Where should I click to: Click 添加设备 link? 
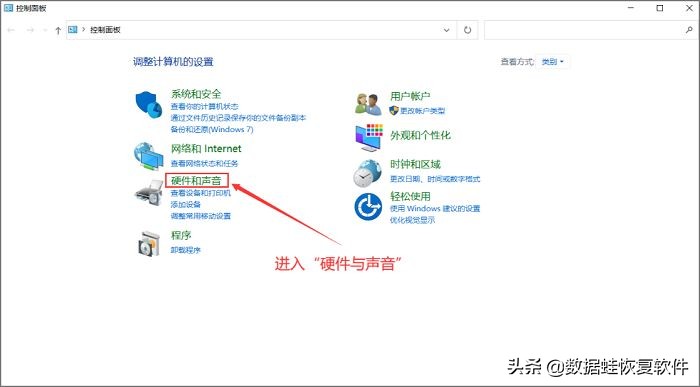tap(186, 204)
